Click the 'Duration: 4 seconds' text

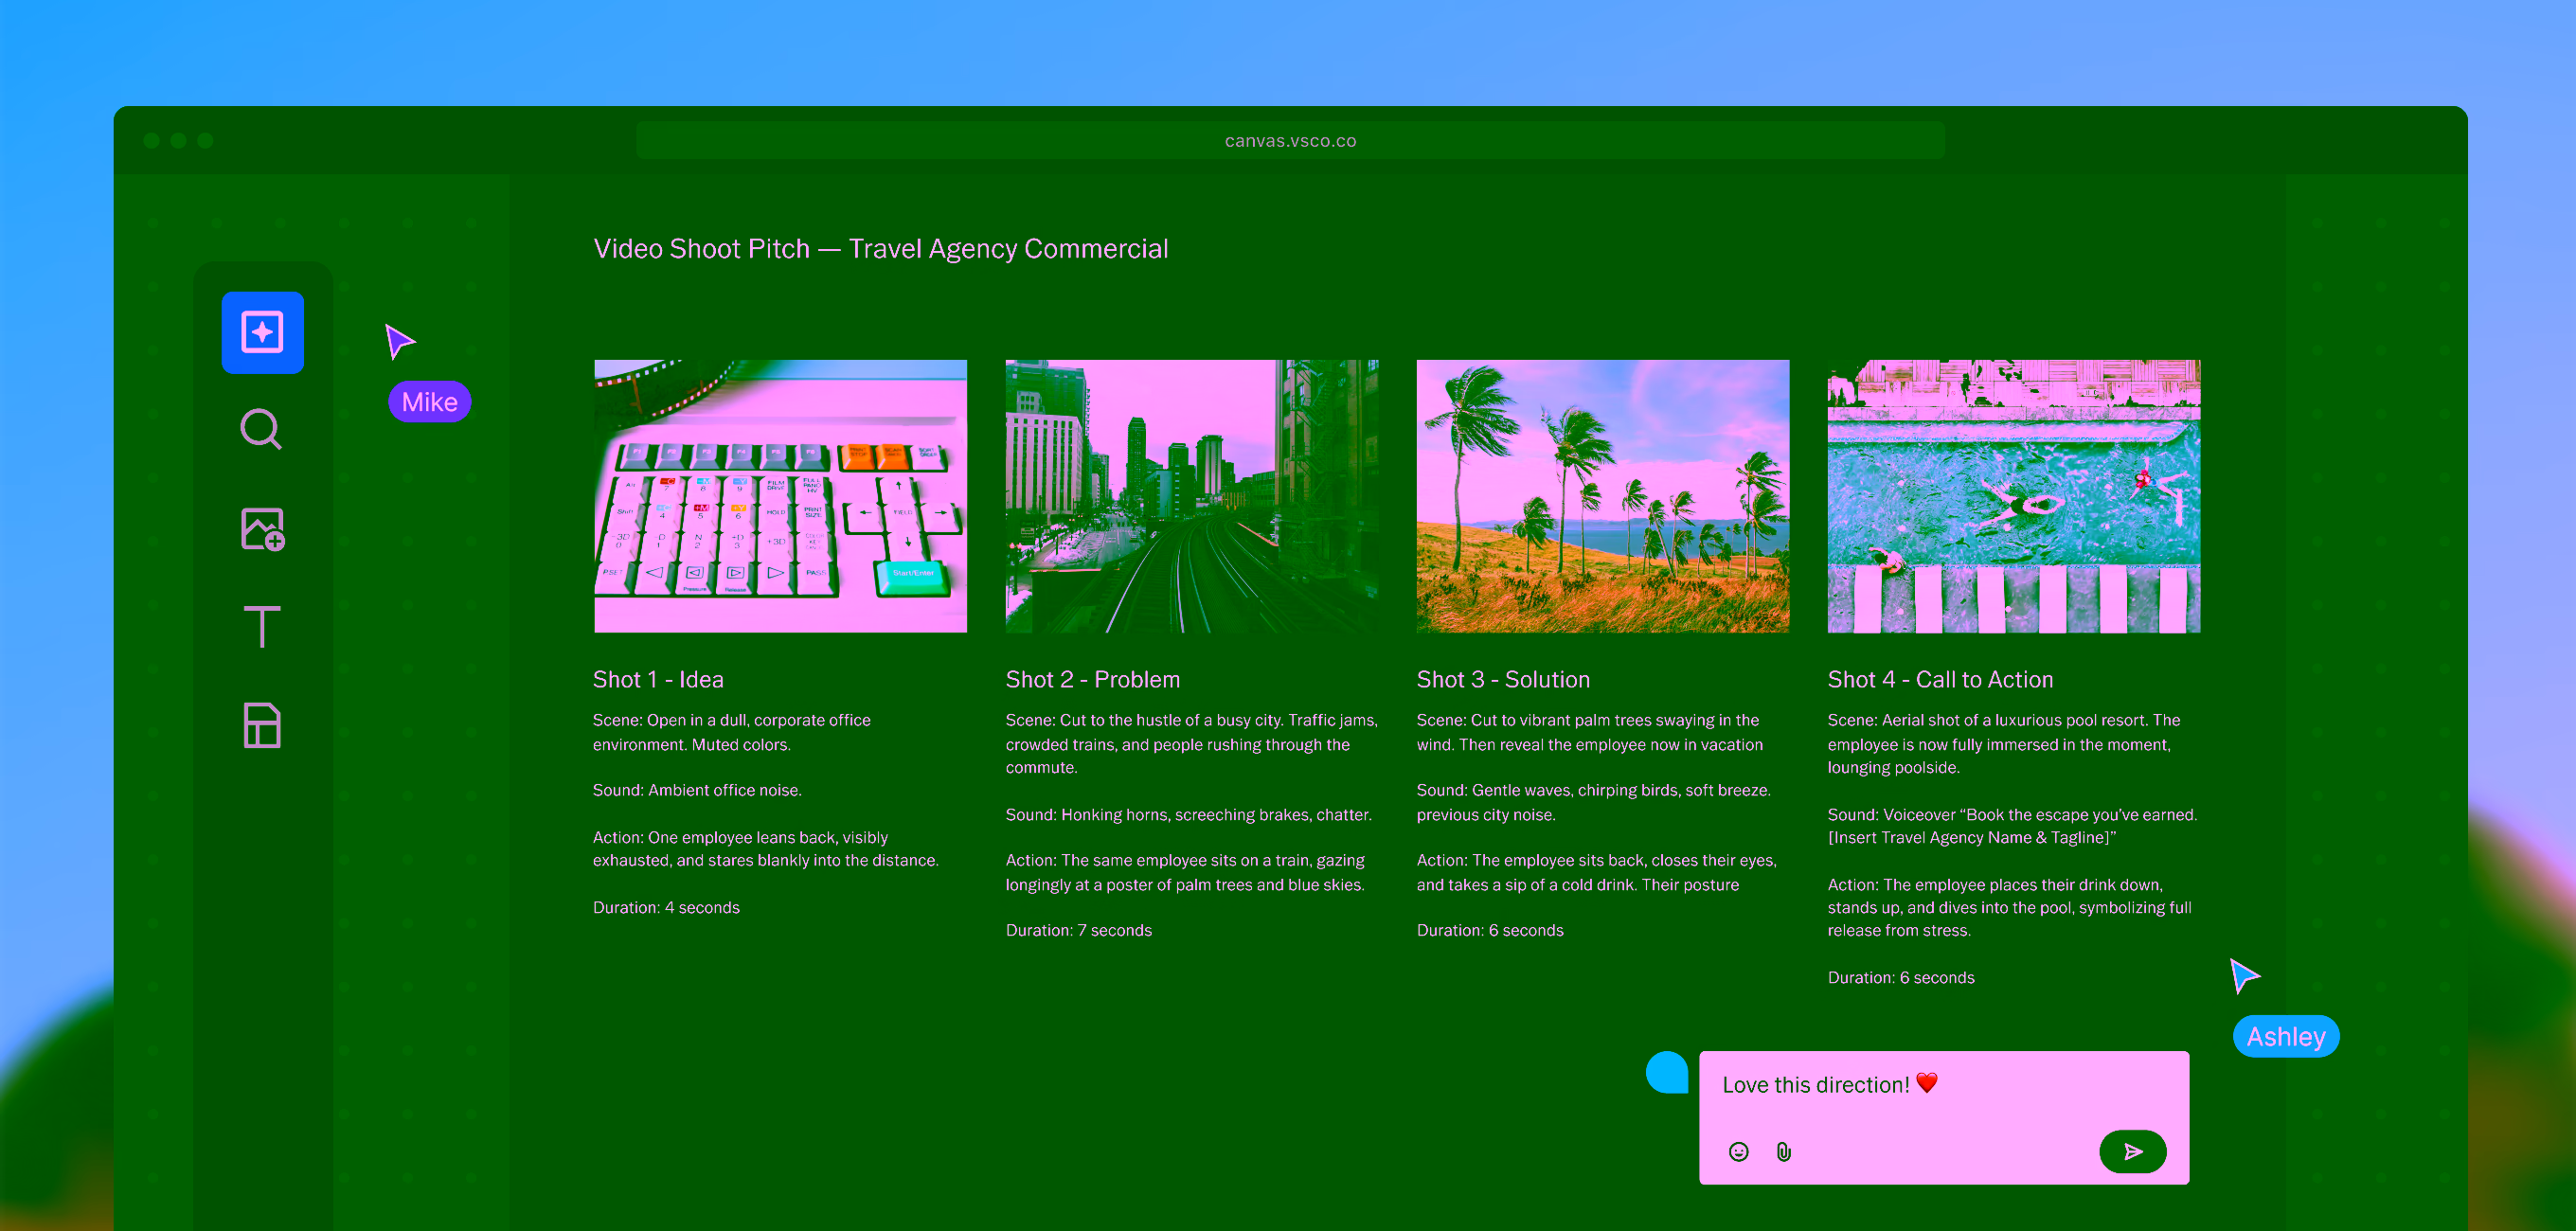point(666,908)
